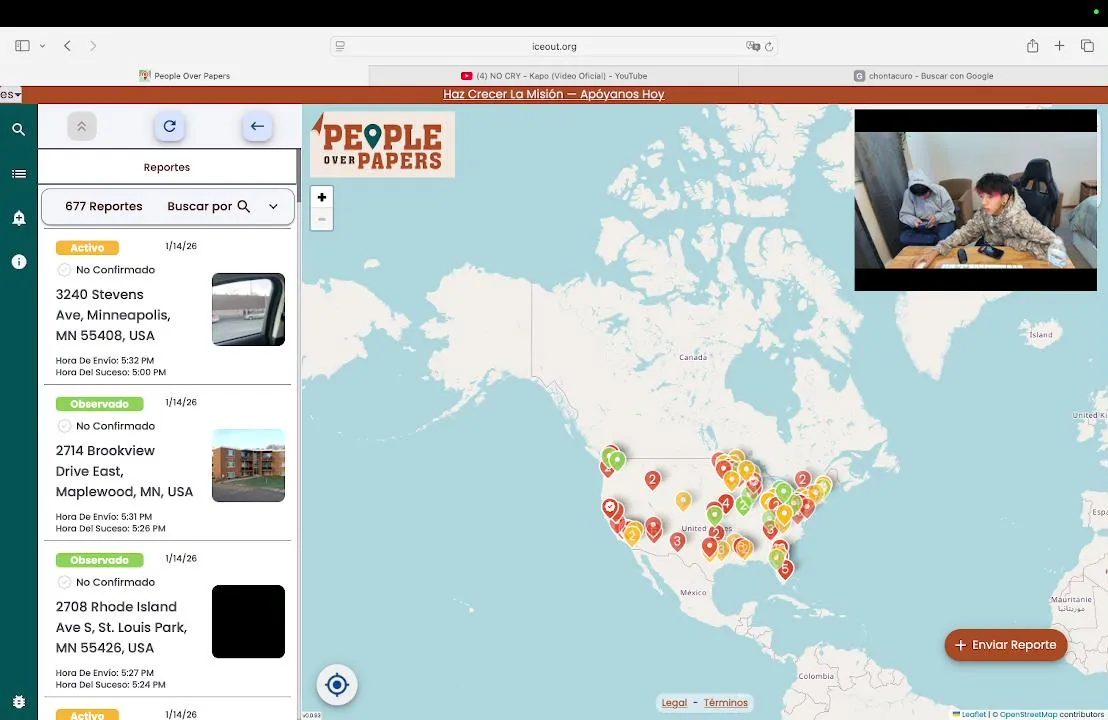Collapse panel with double-chevron up button

pos(82,126)
